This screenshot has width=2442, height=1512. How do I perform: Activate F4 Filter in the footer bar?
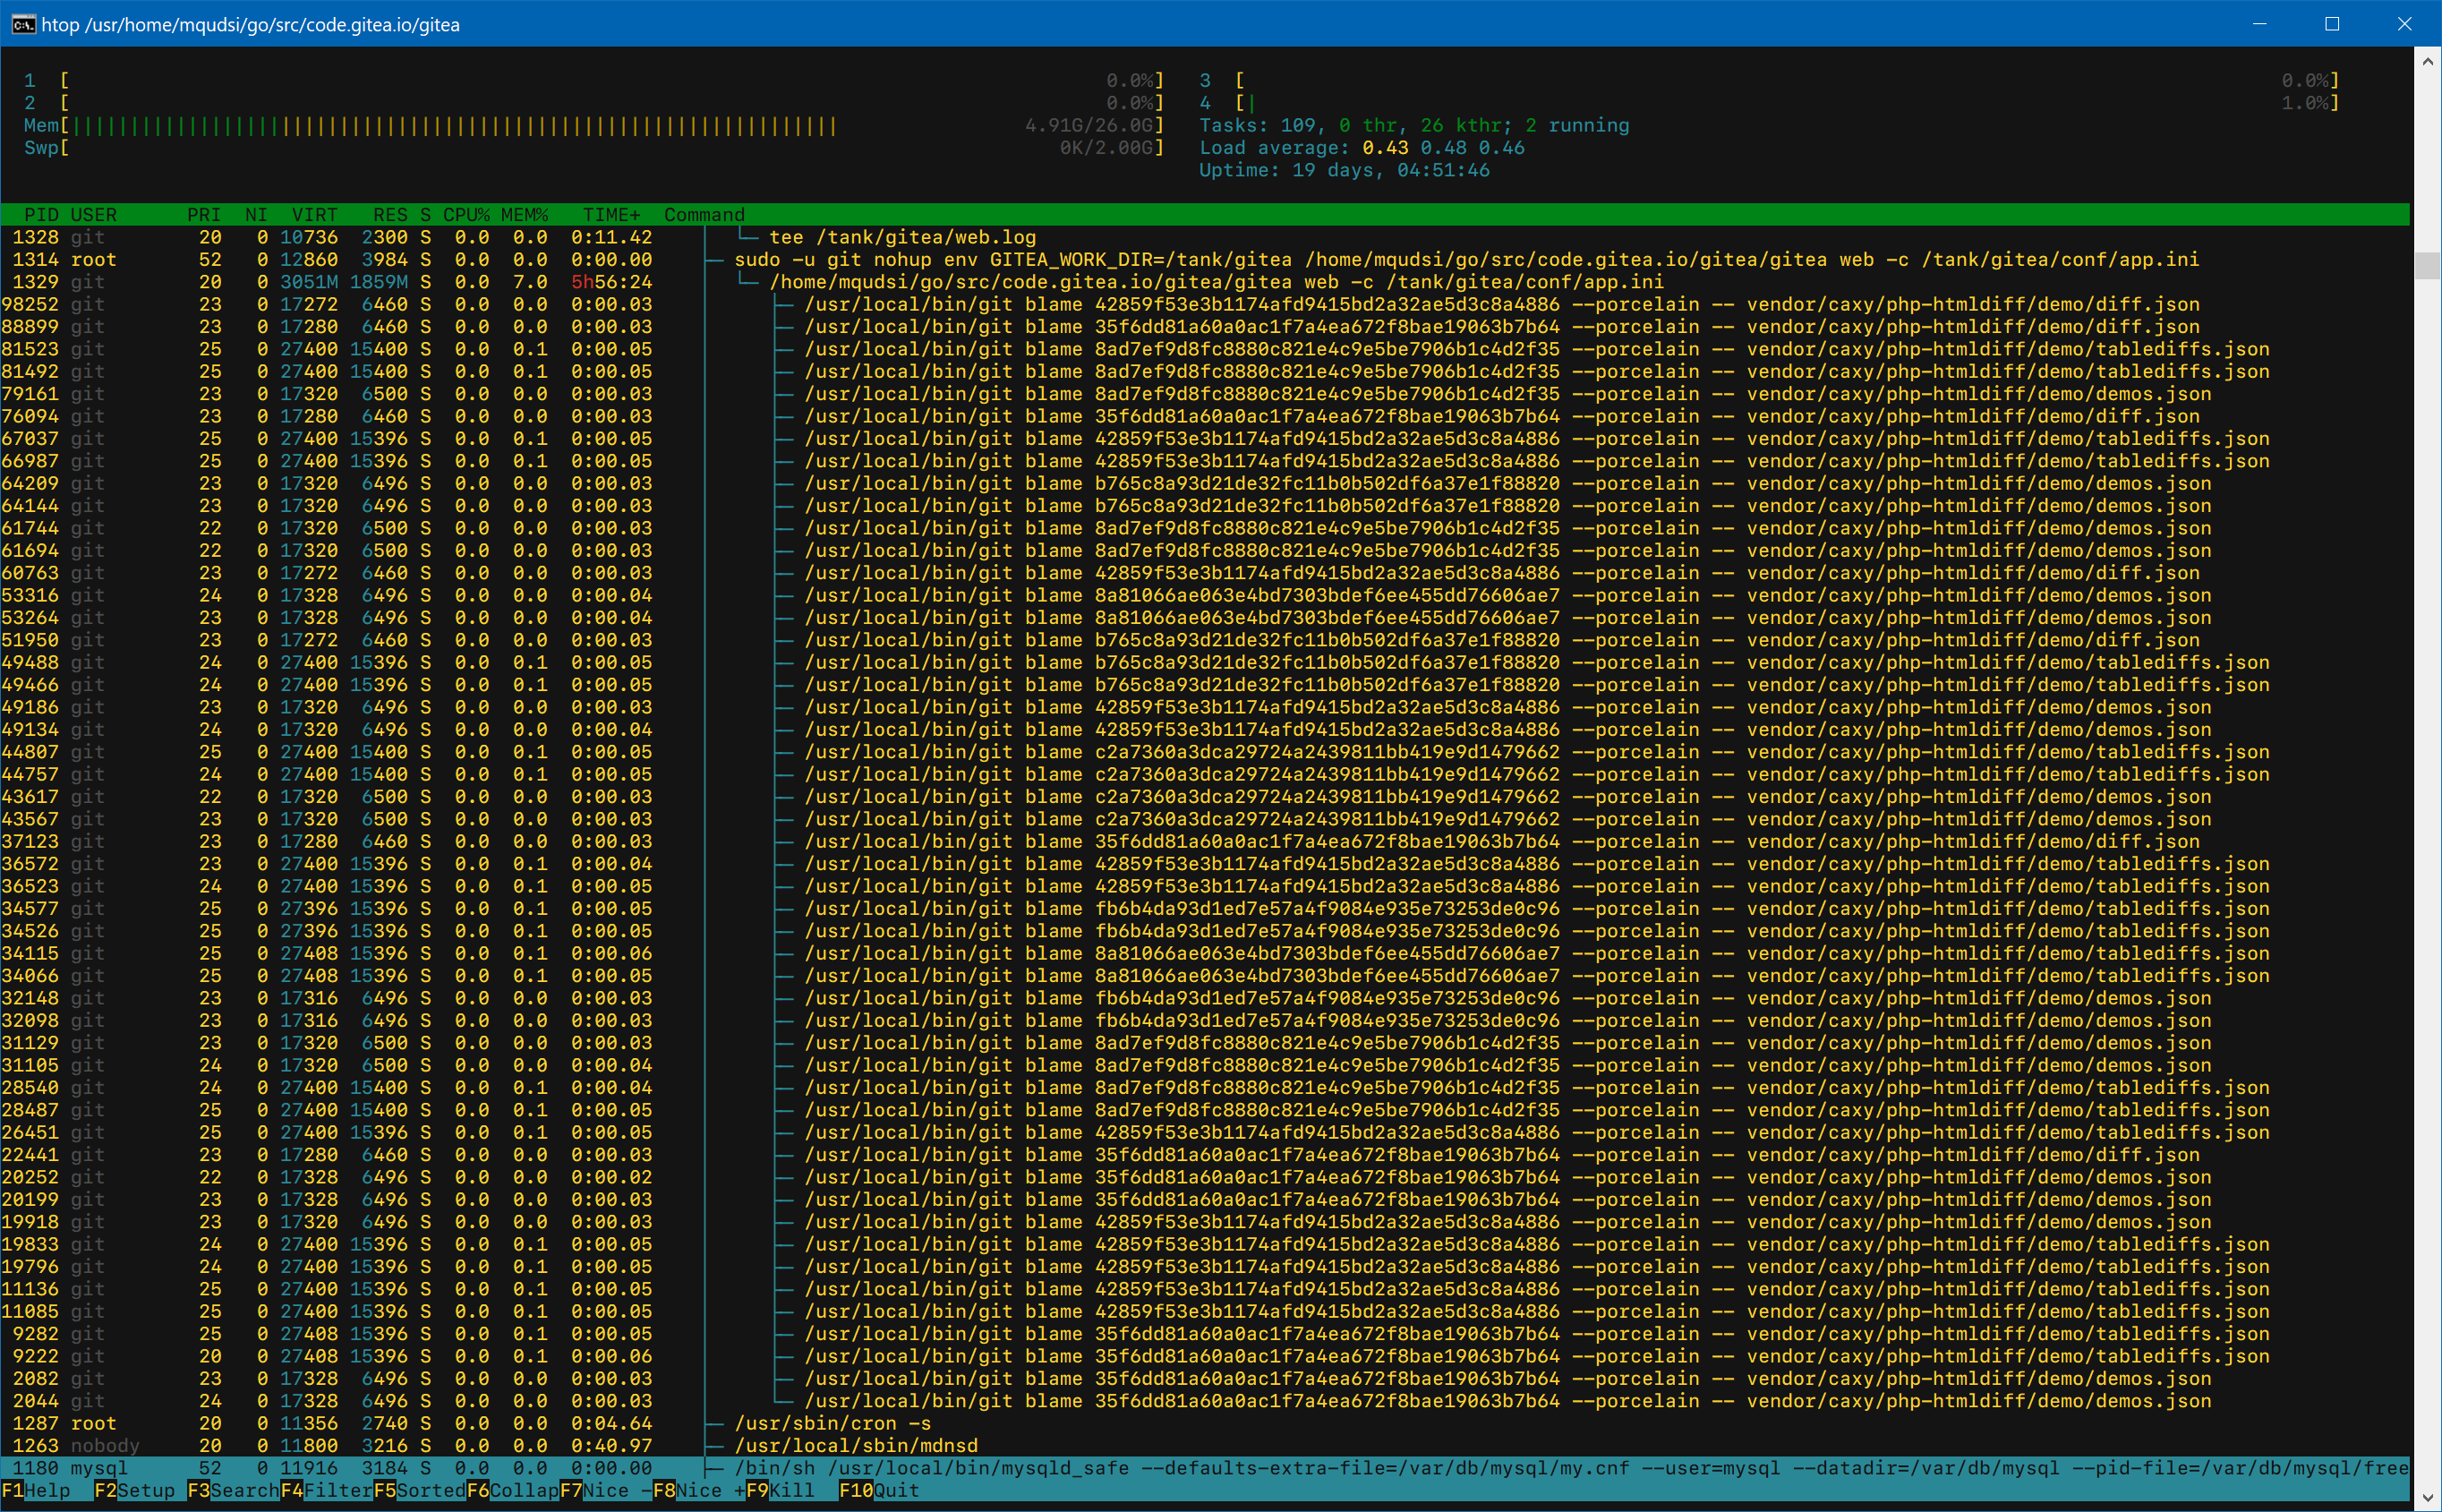tap(326, 1490)
